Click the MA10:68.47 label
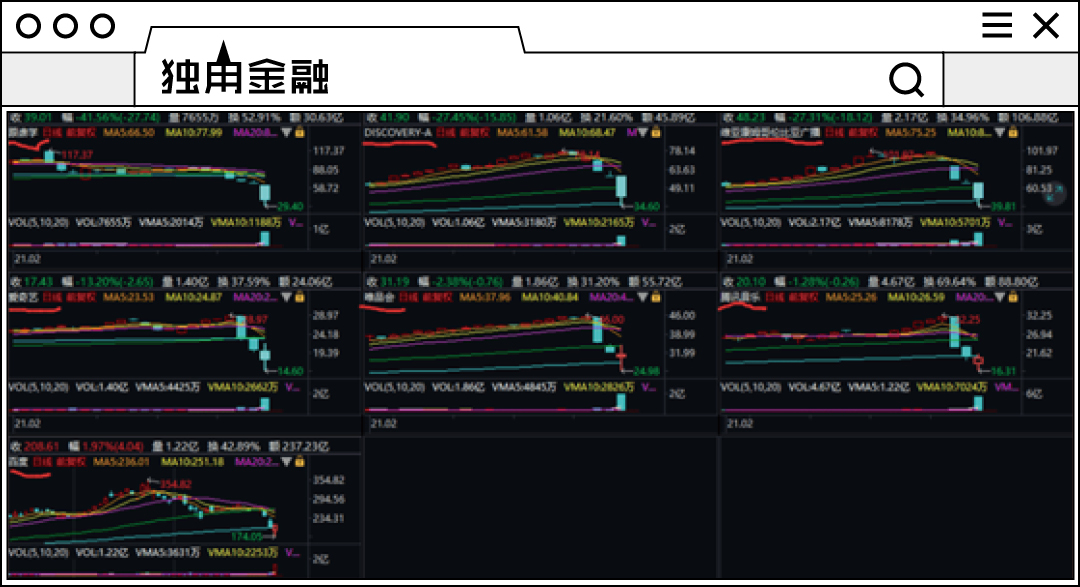 [x=588, y=132]
